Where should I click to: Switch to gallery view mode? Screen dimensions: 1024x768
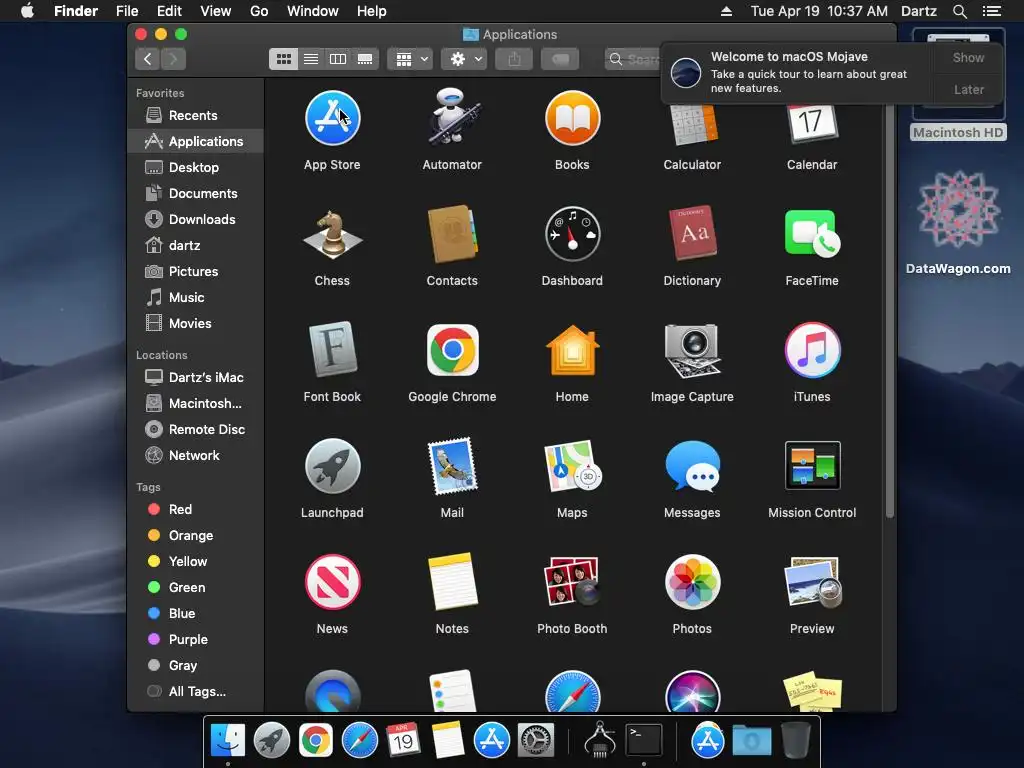pyautogui.click(x=365, y=59)
